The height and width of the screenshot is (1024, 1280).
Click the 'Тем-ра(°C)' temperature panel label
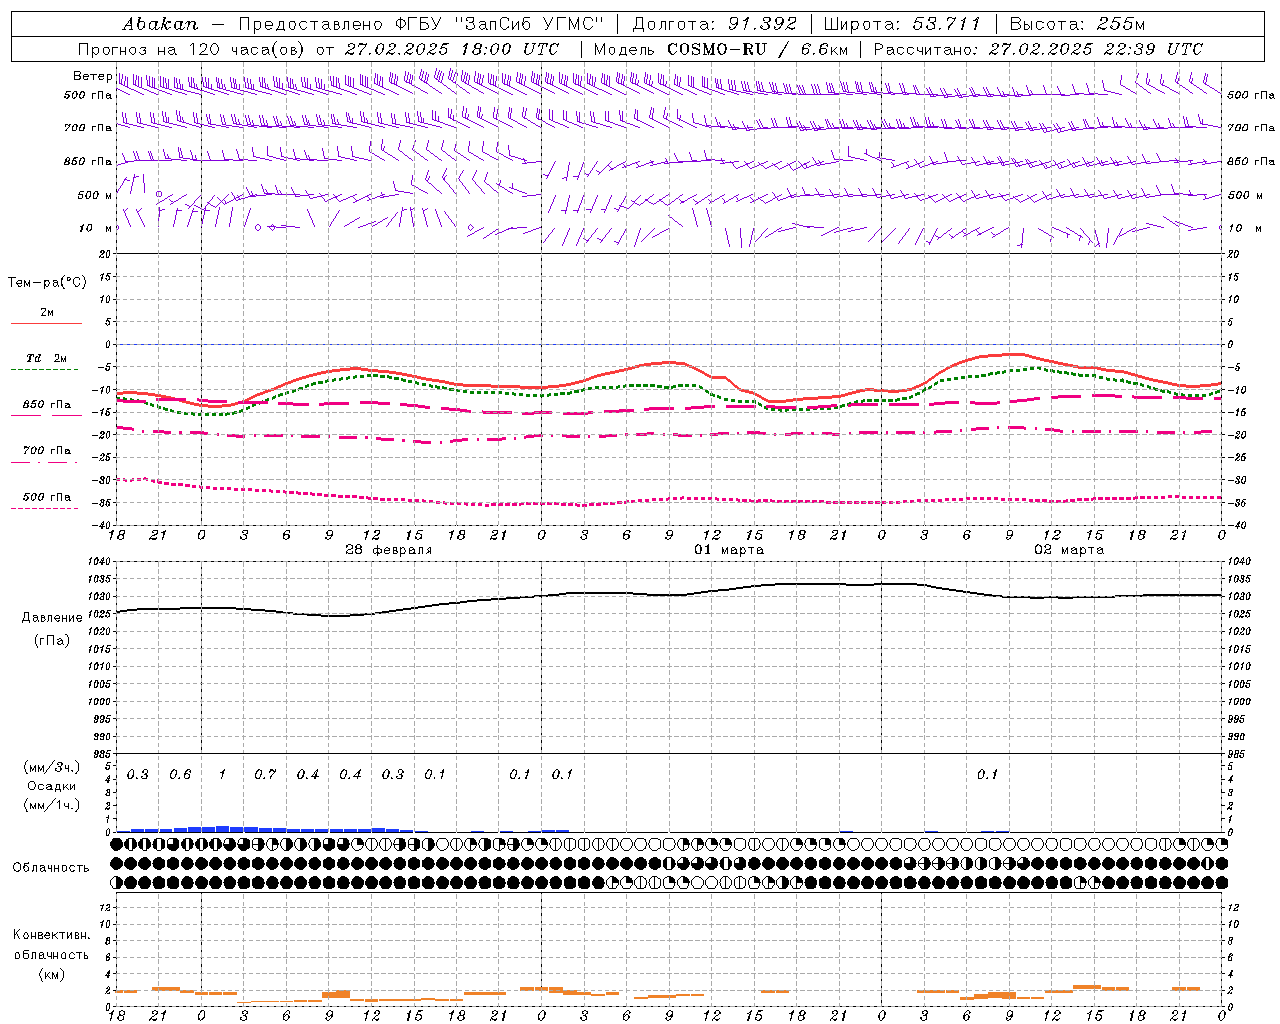pyautogui.click(x=47, y=283)
